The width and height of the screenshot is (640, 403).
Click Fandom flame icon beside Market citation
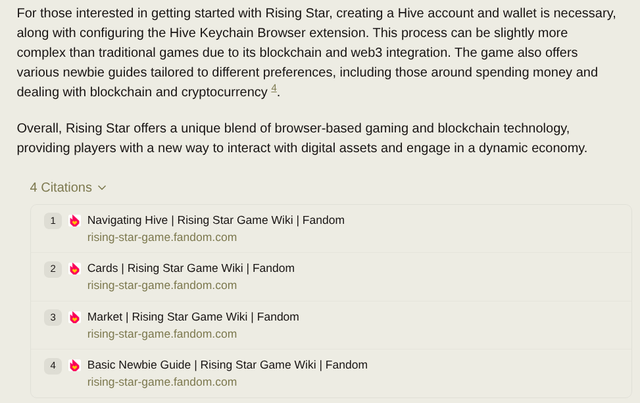74,317
